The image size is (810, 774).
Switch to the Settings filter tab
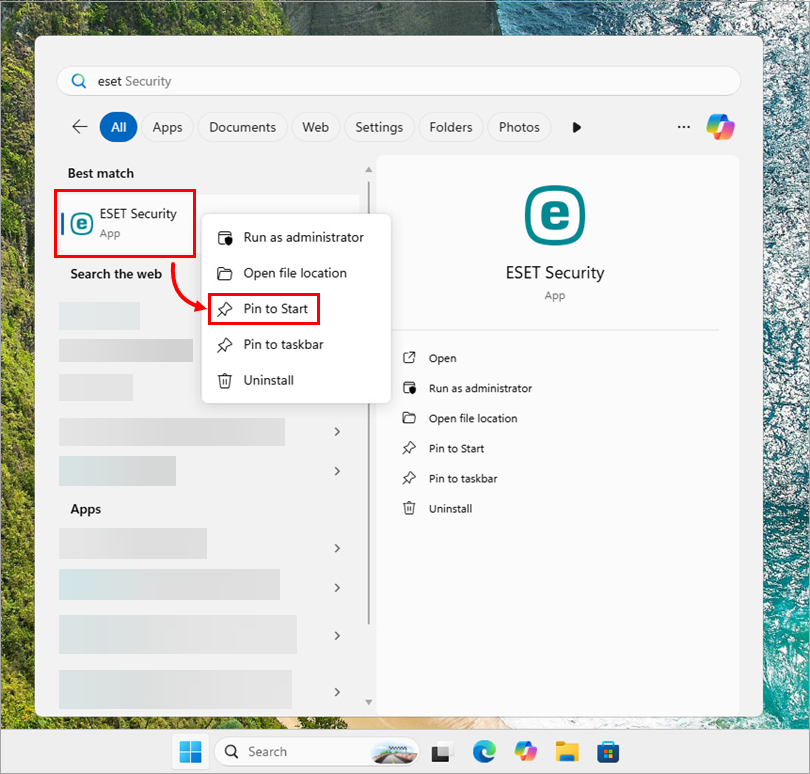[379, 127]
